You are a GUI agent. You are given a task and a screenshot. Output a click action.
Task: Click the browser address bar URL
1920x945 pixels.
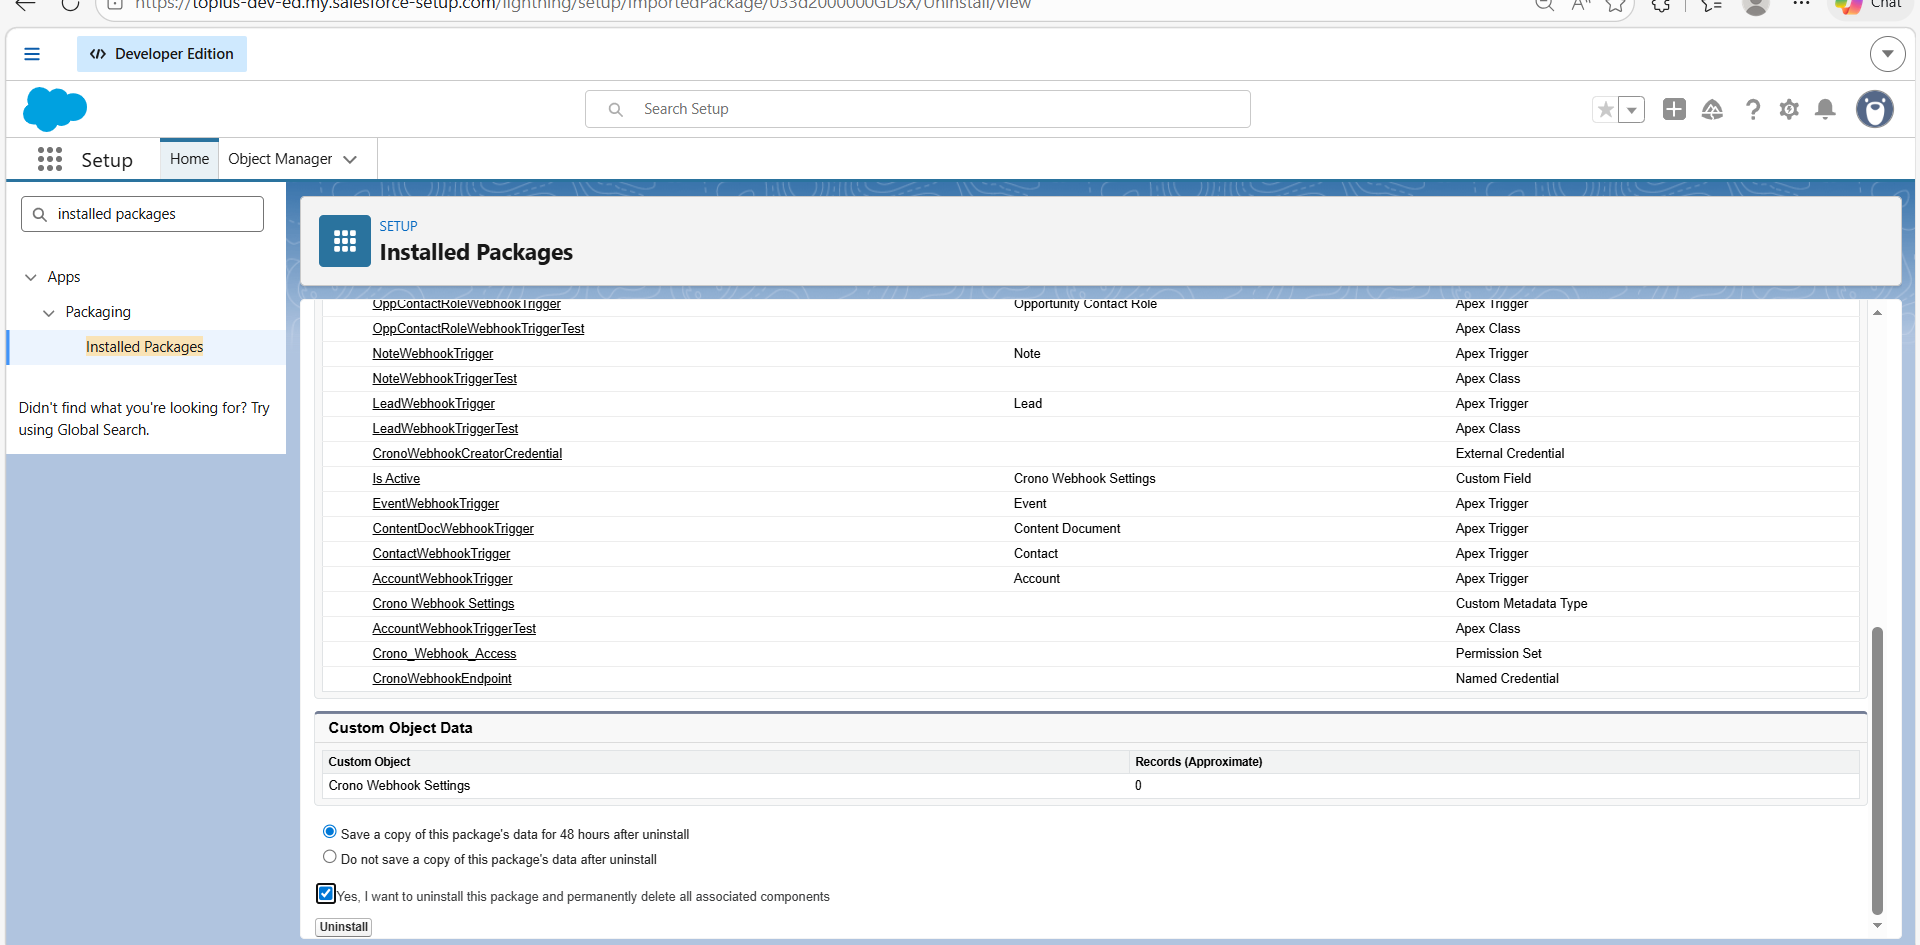coord(583,5)
